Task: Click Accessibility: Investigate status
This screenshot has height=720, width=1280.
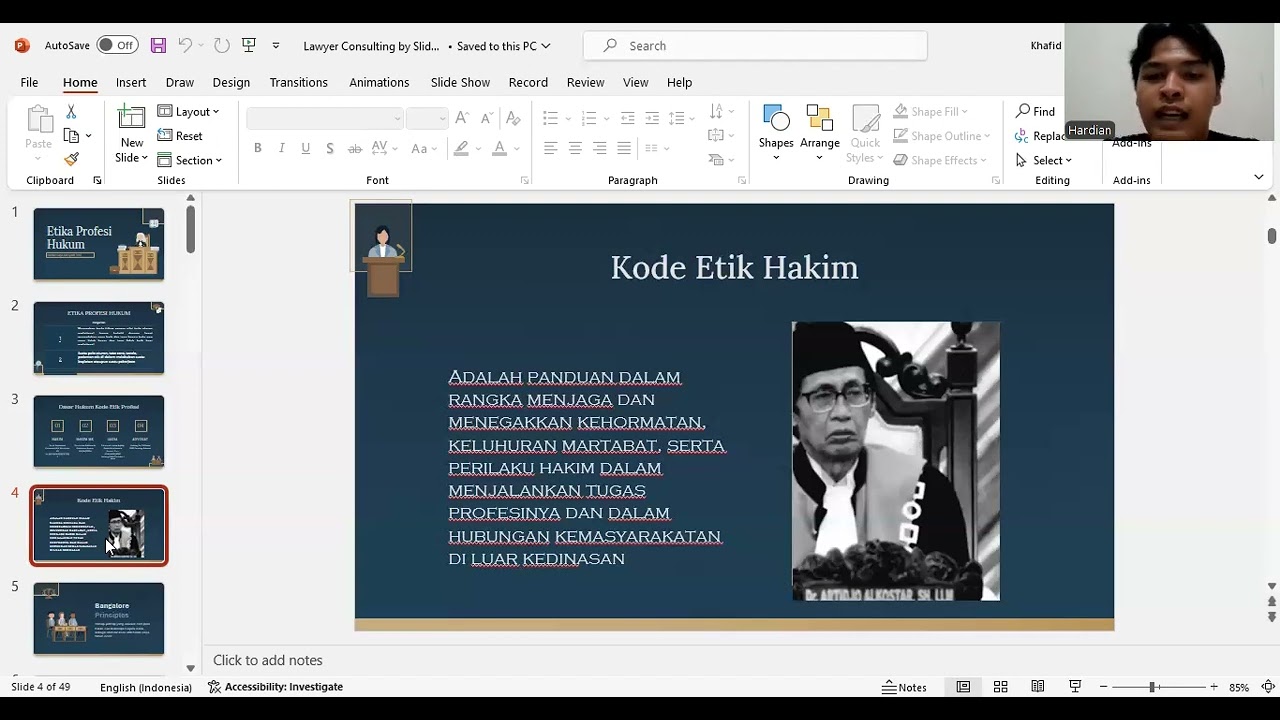Action: tap(275, 687)
